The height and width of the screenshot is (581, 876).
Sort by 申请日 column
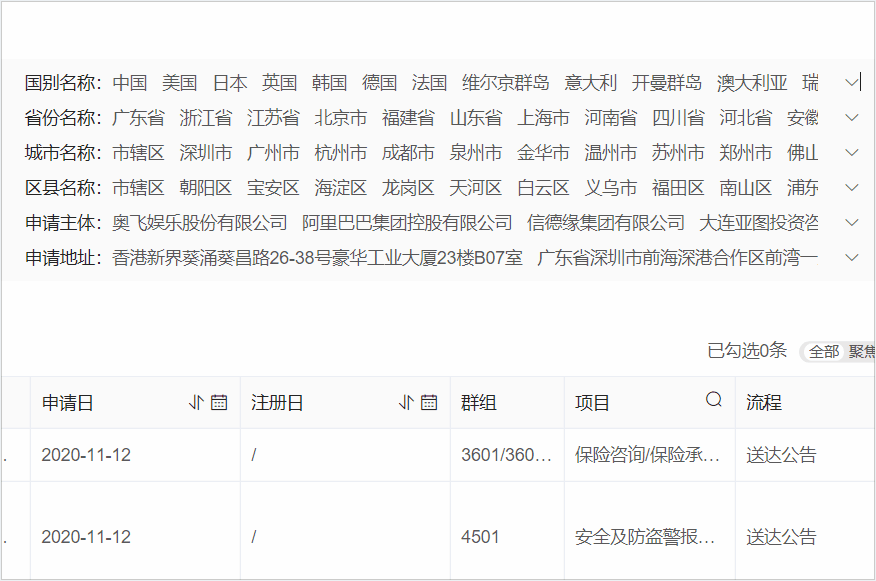point(196,402)
